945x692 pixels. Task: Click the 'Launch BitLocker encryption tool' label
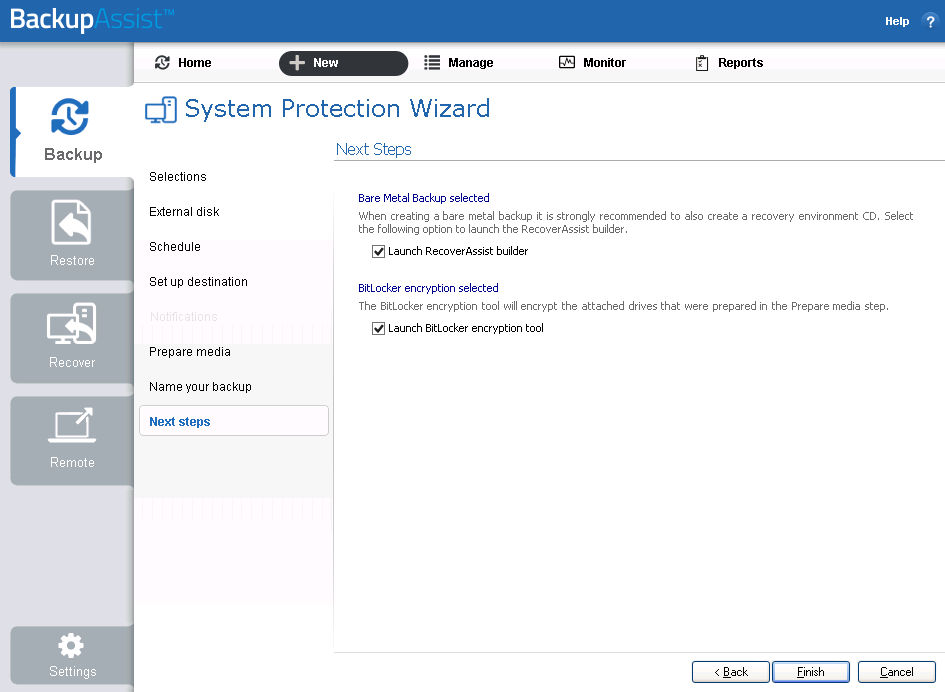(x=466, y=329)
